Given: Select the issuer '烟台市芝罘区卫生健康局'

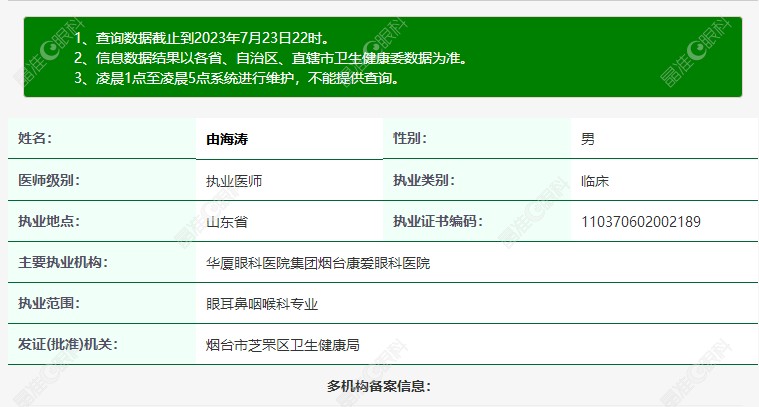Looking at the screenshot, I should (283, 345).
